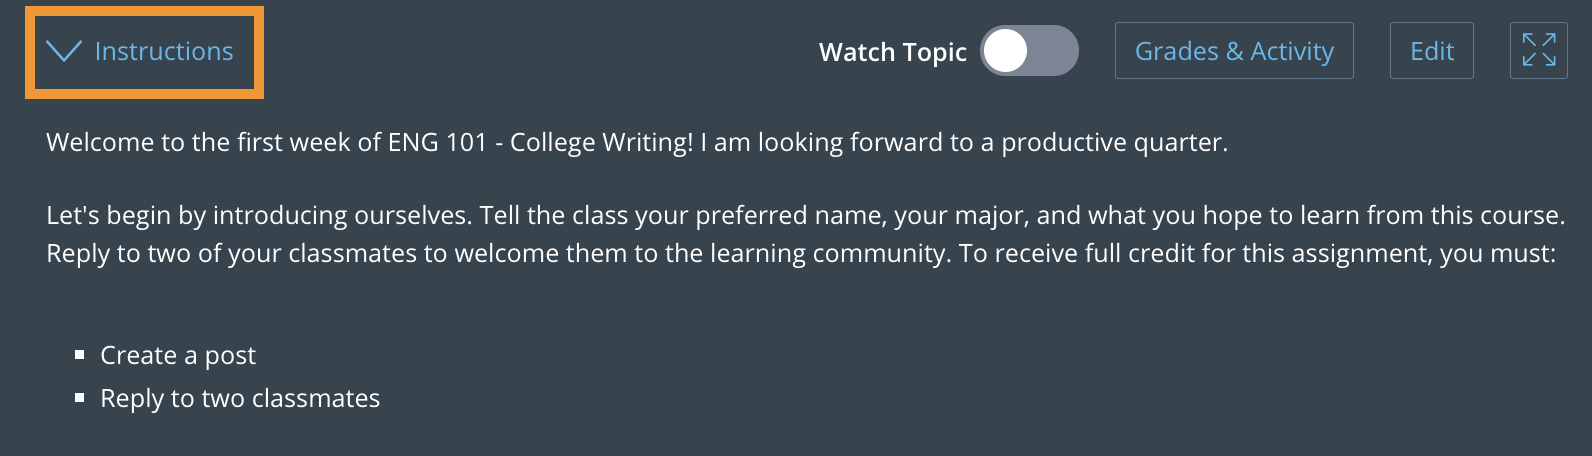Click the Instructions heading label
Image resolution: width=1592 pixels, height=456 pixels.
tap(164, 52)
